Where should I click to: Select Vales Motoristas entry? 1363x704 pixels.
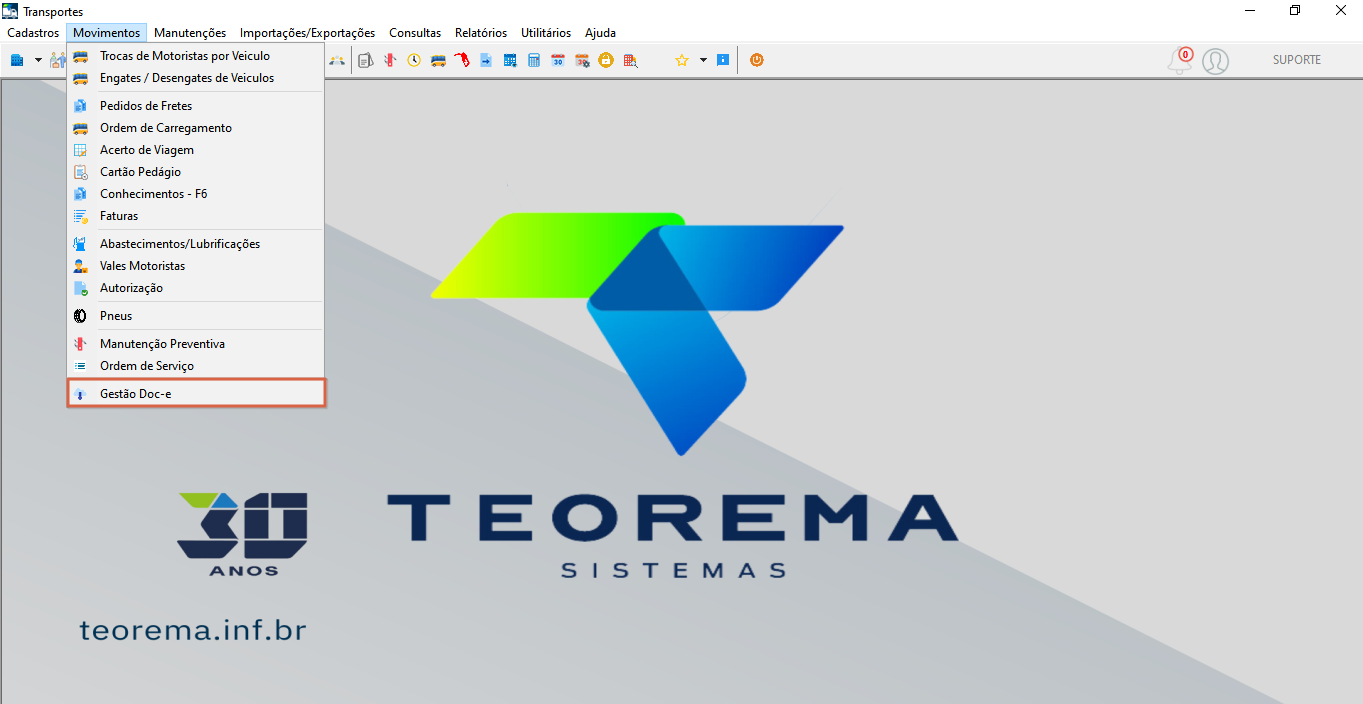196,266
